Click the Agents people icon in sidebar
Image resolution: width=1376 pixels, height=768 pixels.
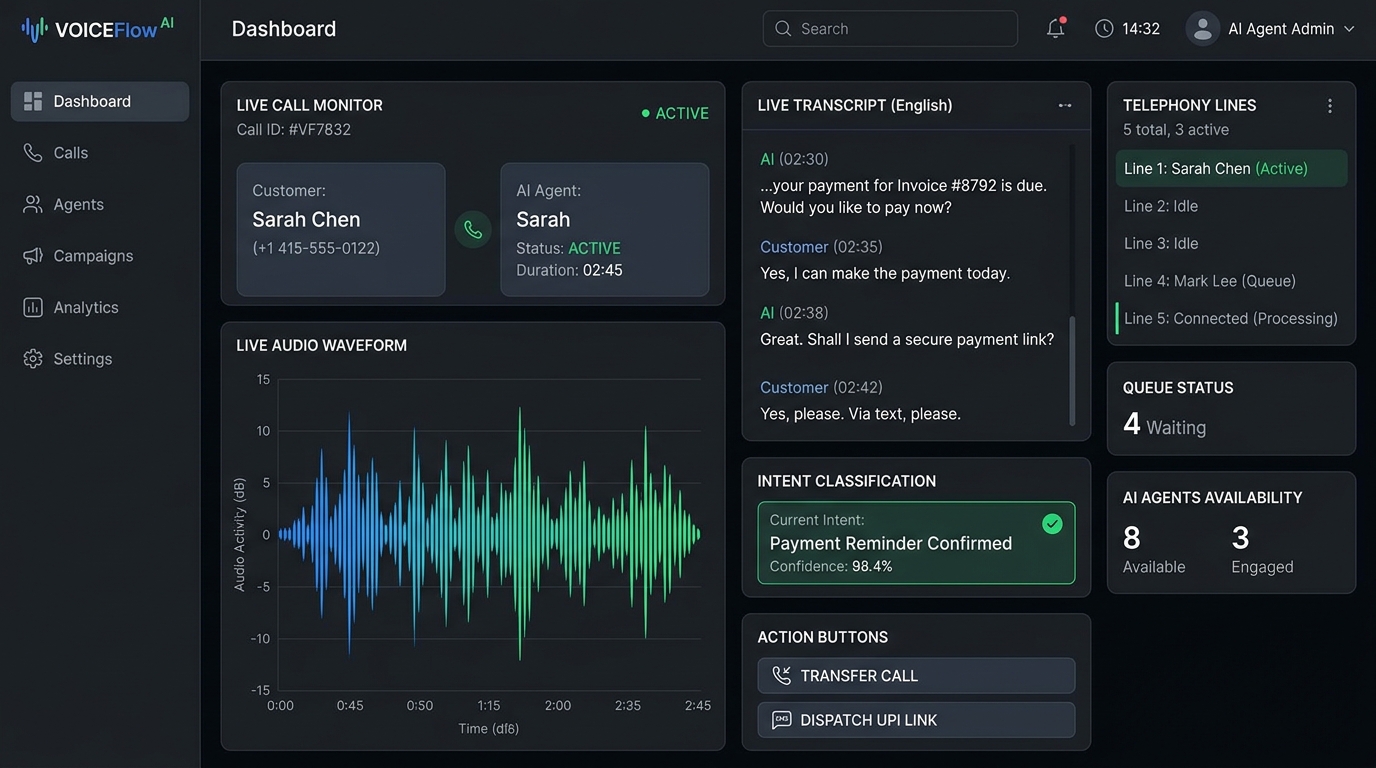33,204
